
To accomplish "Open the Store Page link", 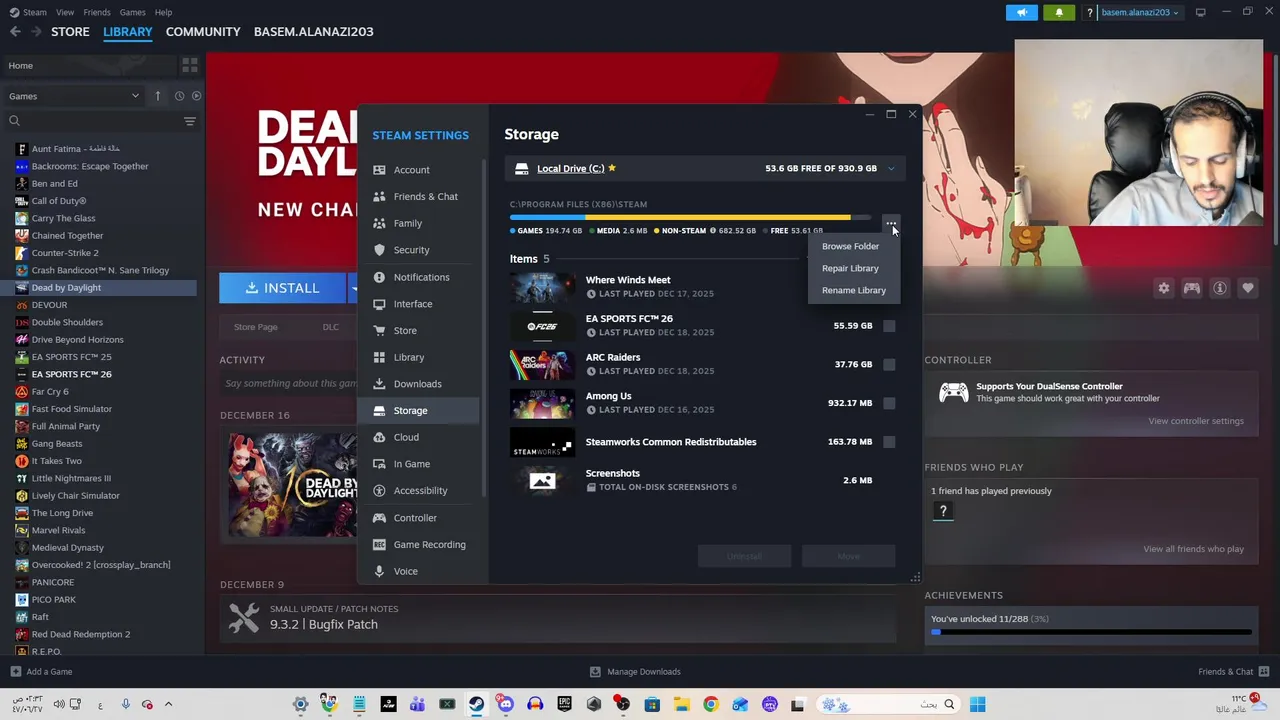I will coord(255,327).
